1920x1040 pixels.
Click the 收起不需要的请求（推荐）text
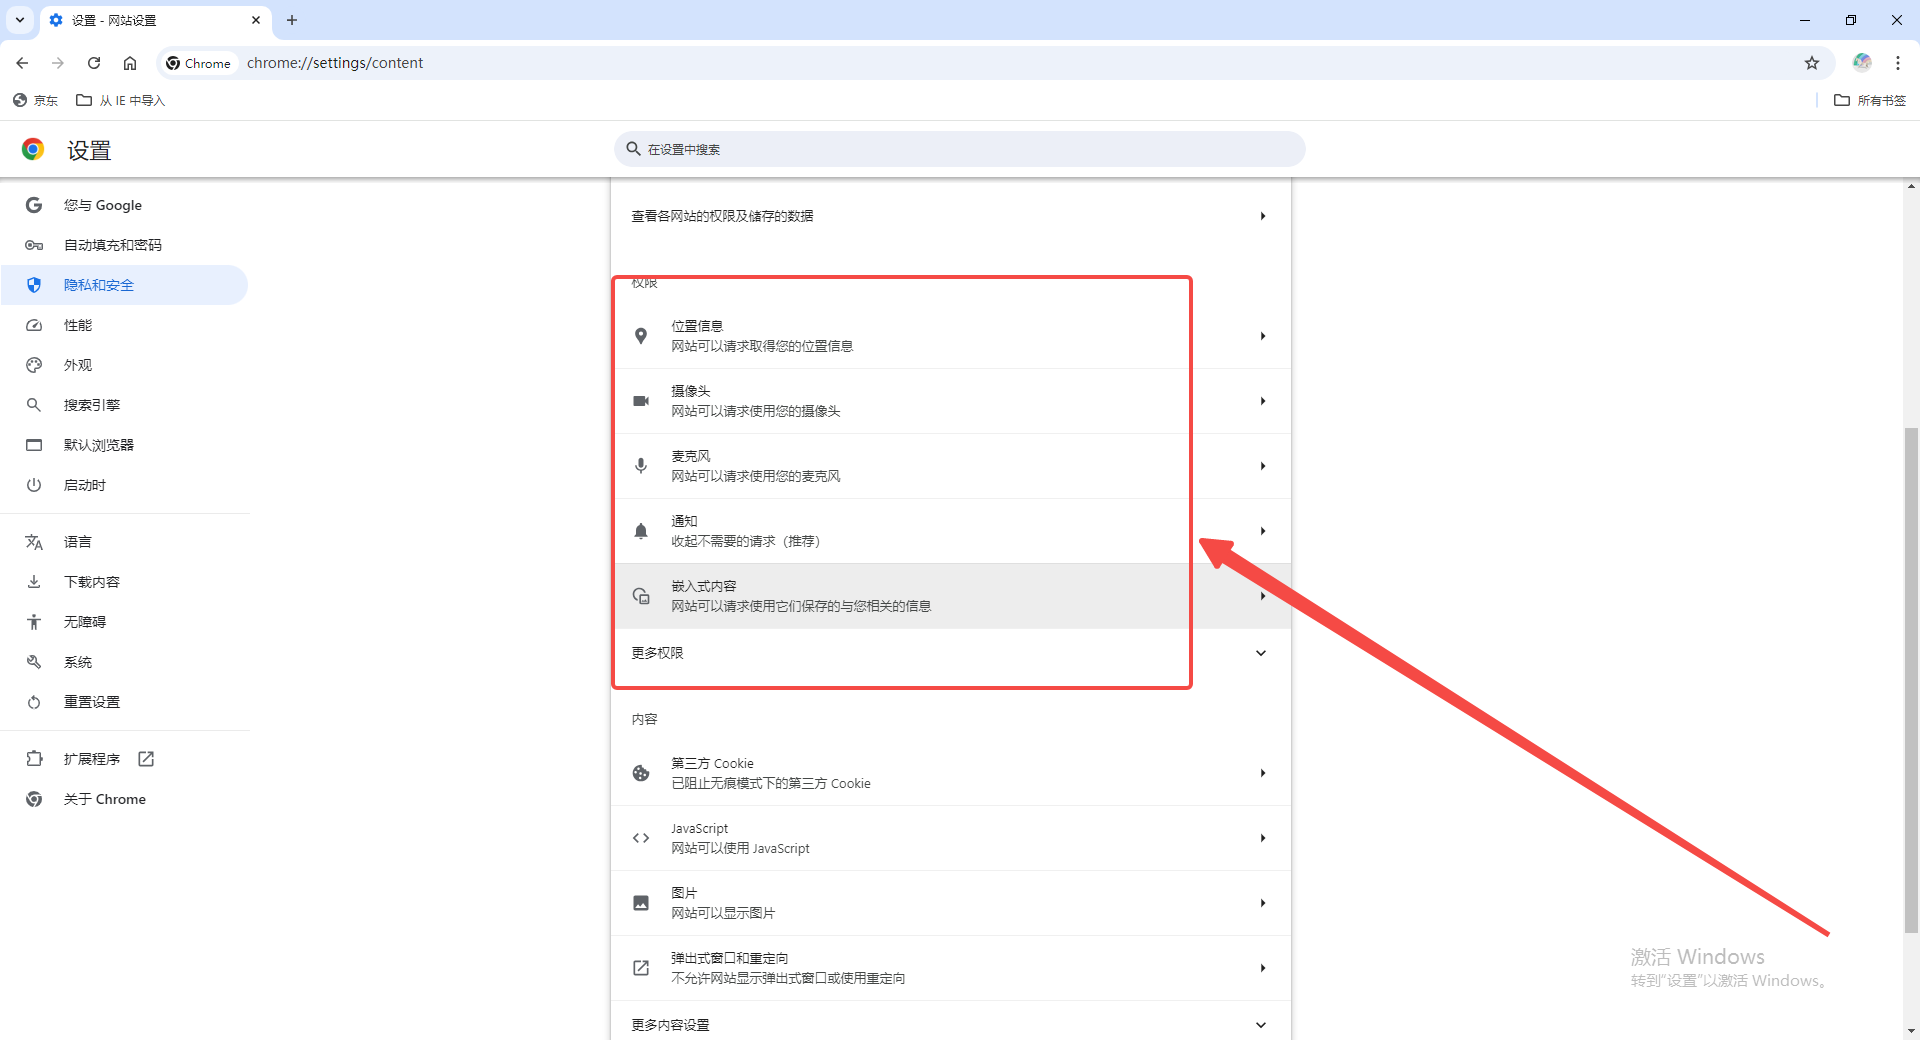[746, 541]
